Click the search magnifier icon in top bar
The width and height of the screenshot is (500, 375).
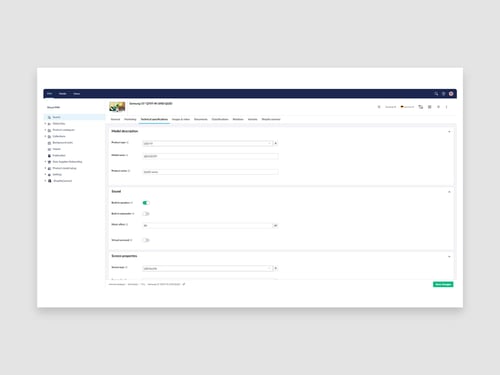(x=436, y=94)
